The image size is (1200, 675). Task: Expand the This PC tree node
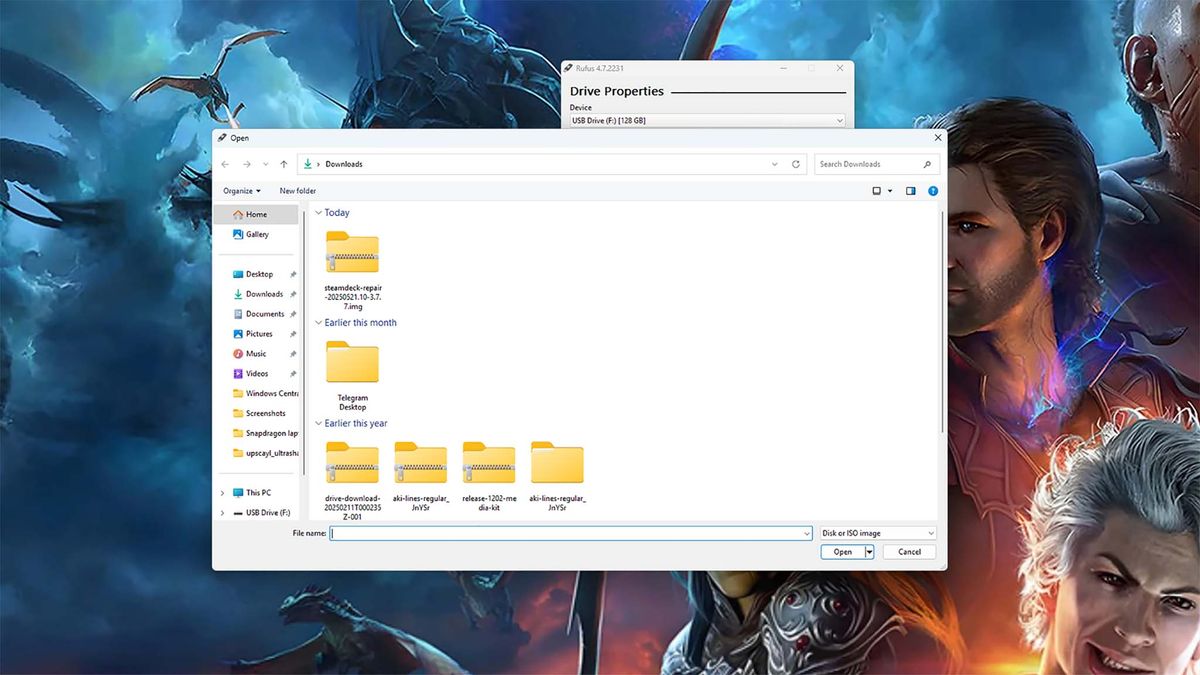(x=221, y=493)
